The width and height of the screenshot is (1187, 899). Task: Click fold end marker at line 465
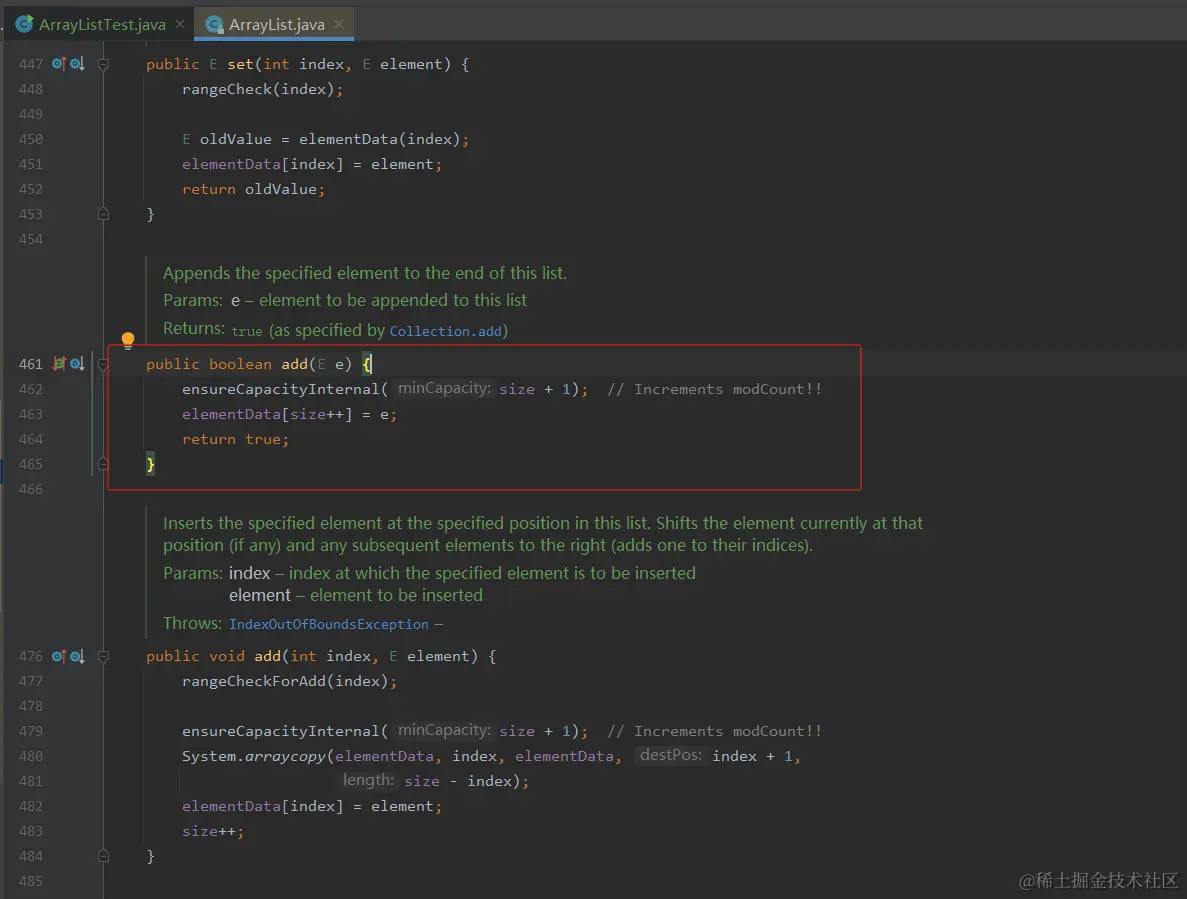coord(104,464)
